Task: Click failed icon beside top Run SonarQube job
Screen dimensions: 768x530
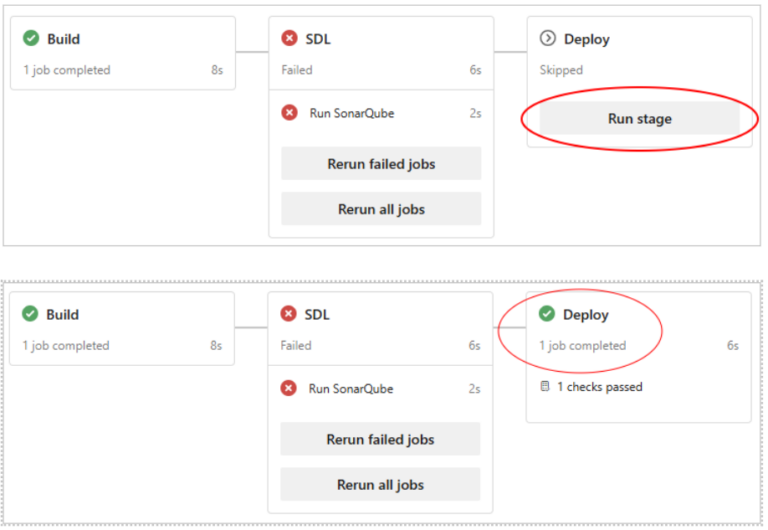Action: click(289, 113)
